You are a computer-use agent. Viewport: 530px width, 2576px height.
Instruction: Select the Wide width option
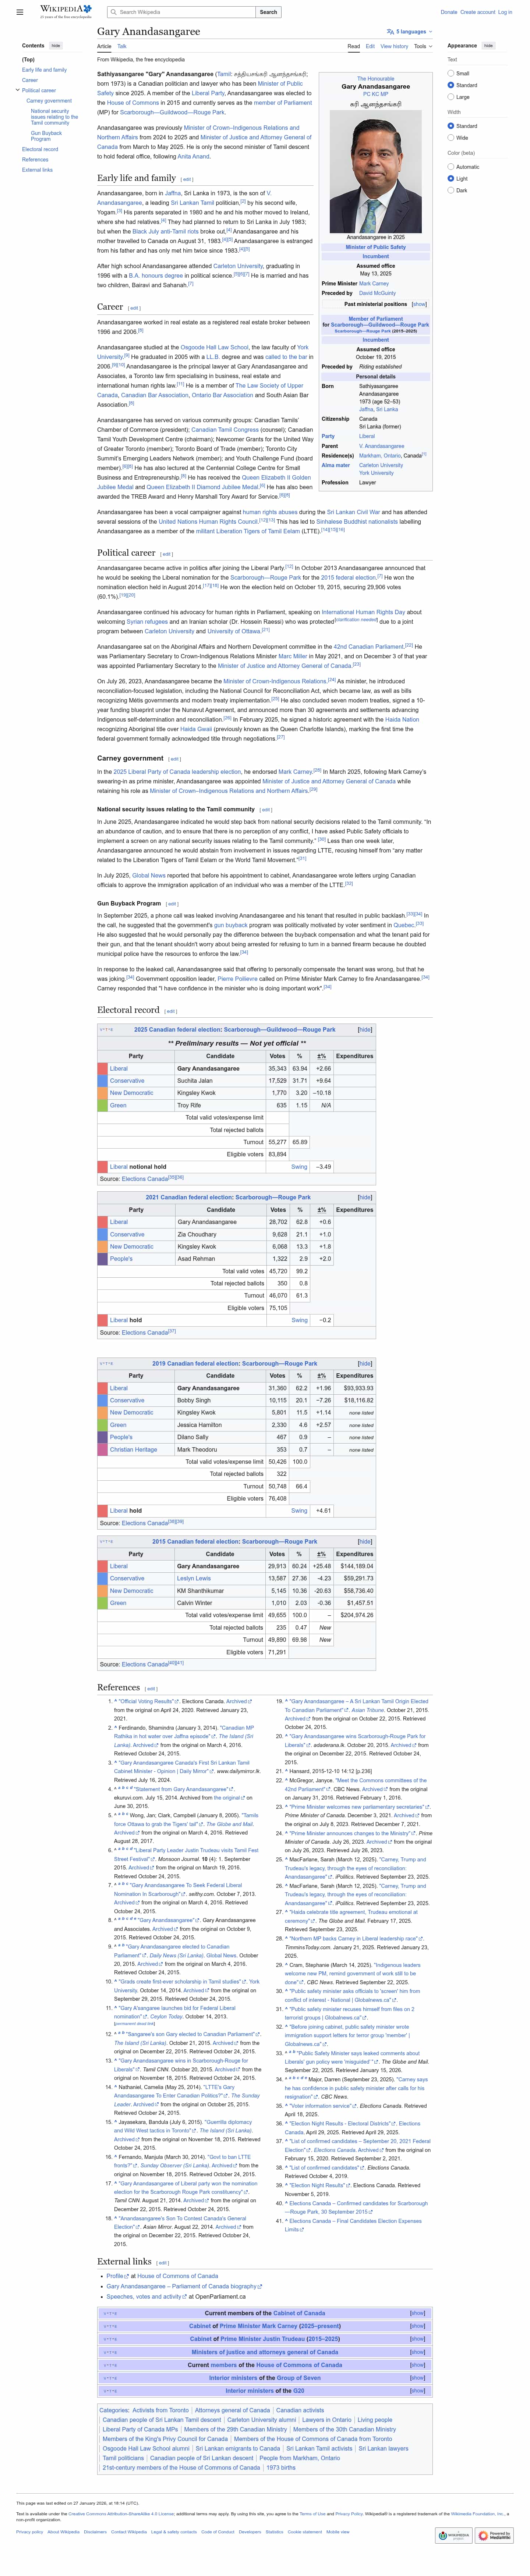pyautogui.click(x=451, y=138)
